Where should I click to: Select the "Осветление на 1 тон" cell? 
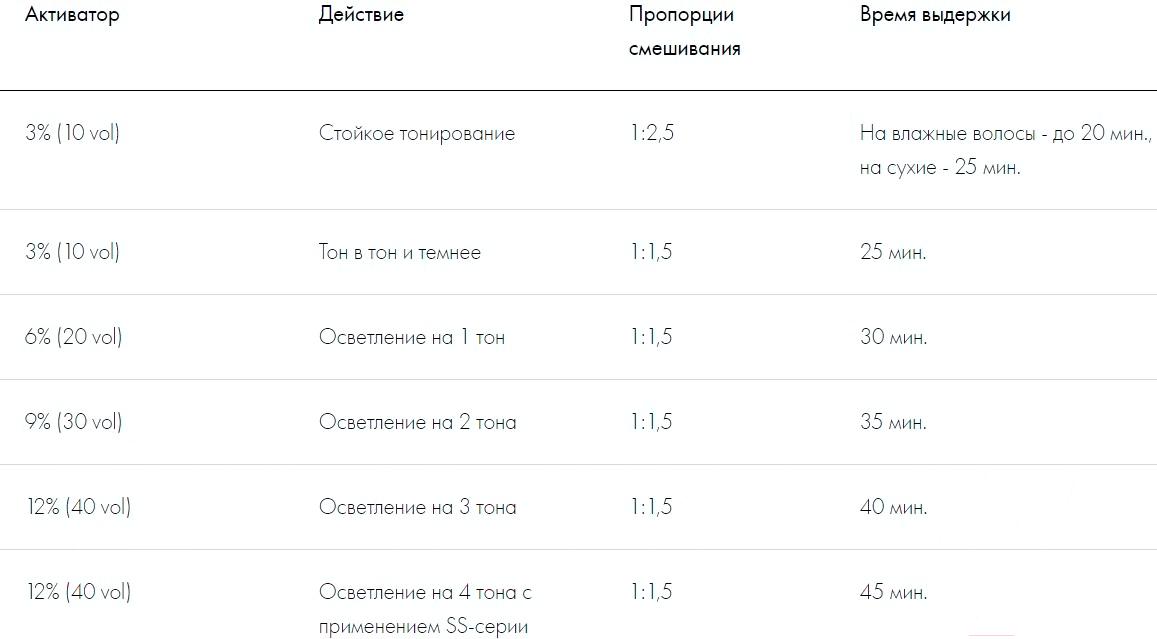[412, 337]
